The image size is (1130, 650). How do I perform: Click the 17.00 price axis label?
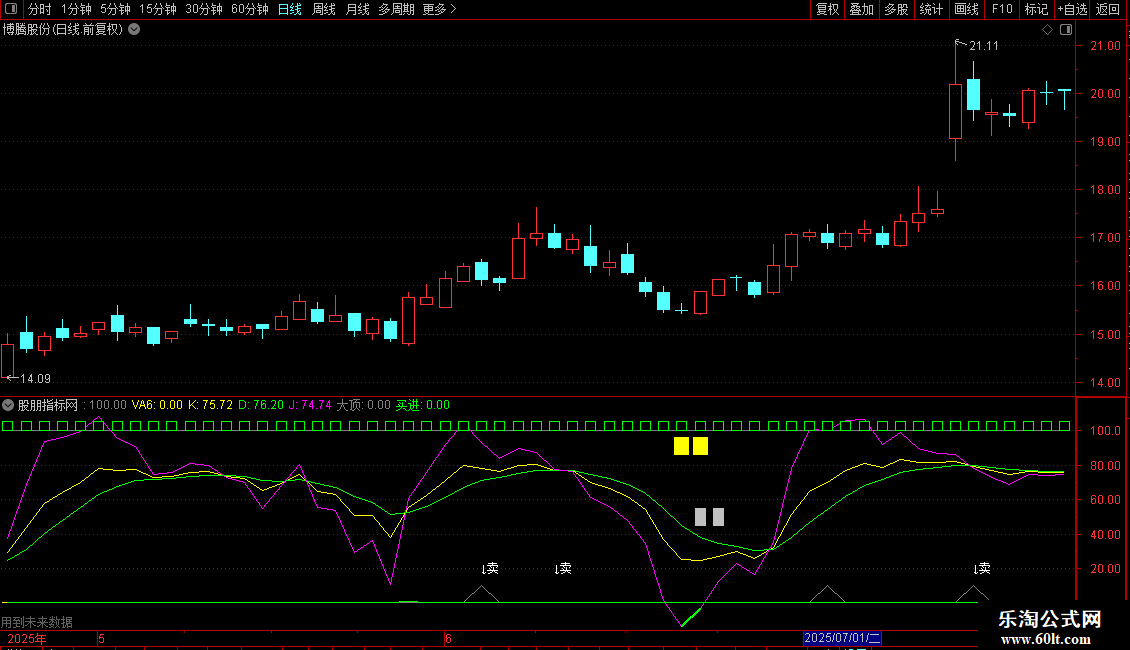point(1105,238)
